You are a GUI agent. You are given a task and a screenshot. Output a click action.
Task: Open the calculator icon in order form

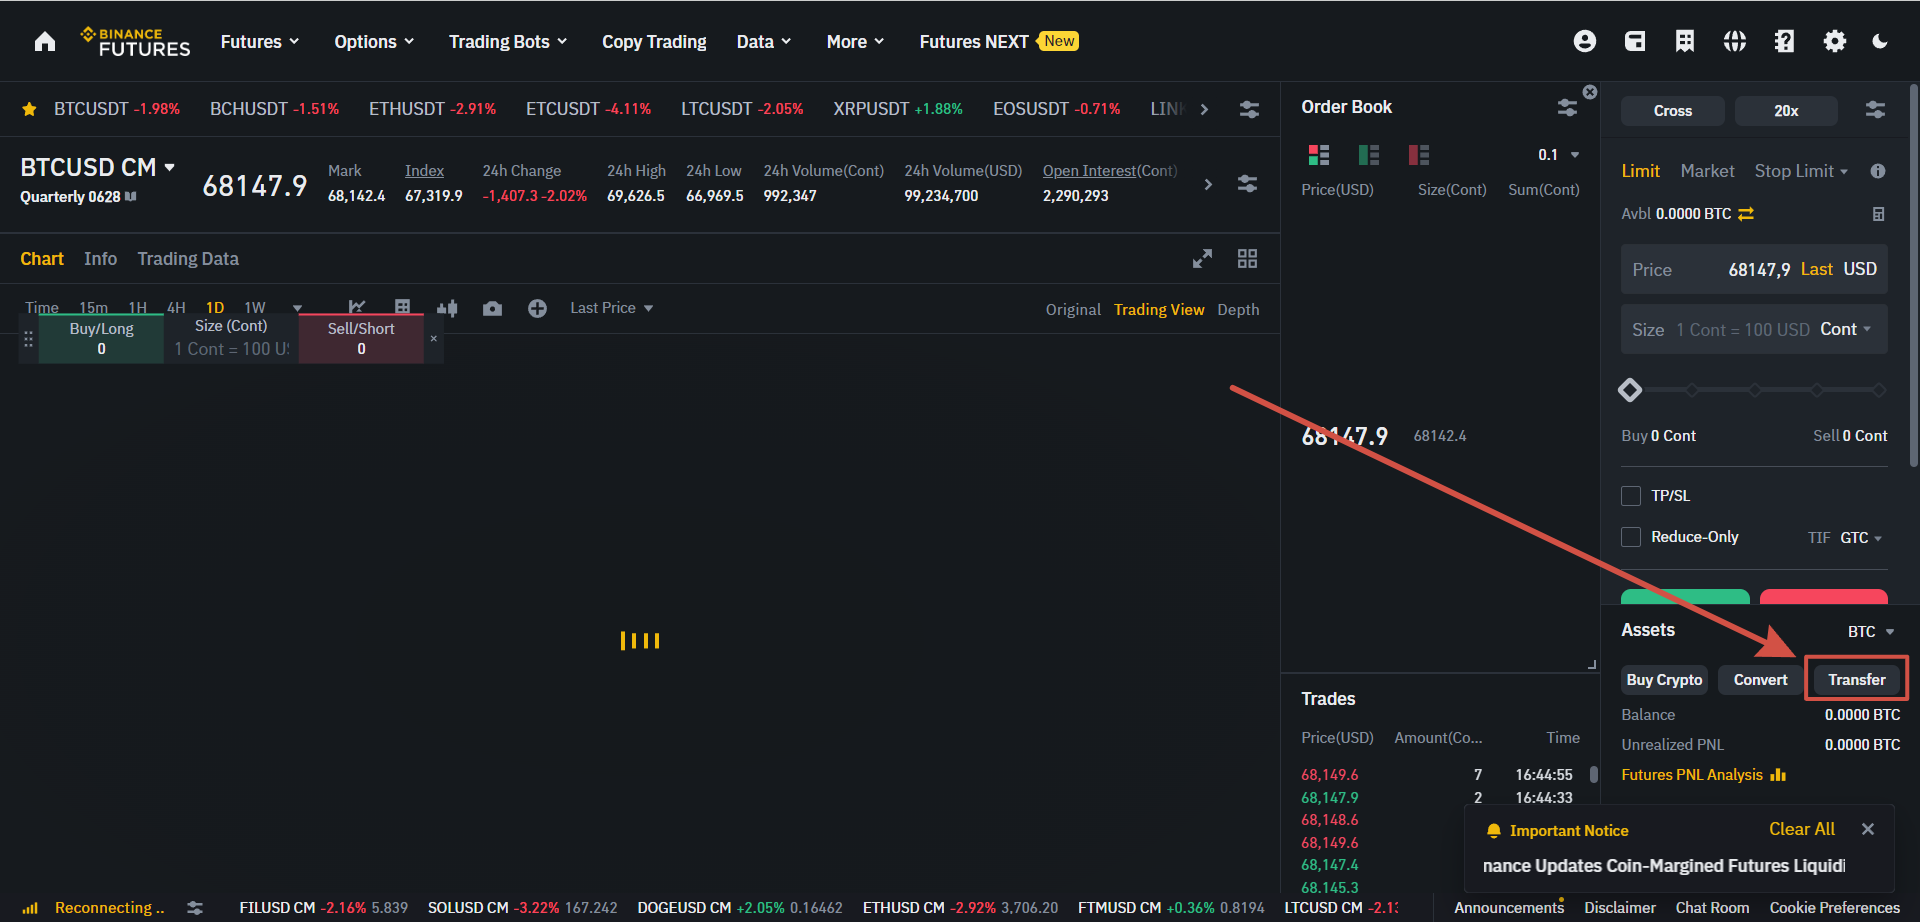point(1878,214)
